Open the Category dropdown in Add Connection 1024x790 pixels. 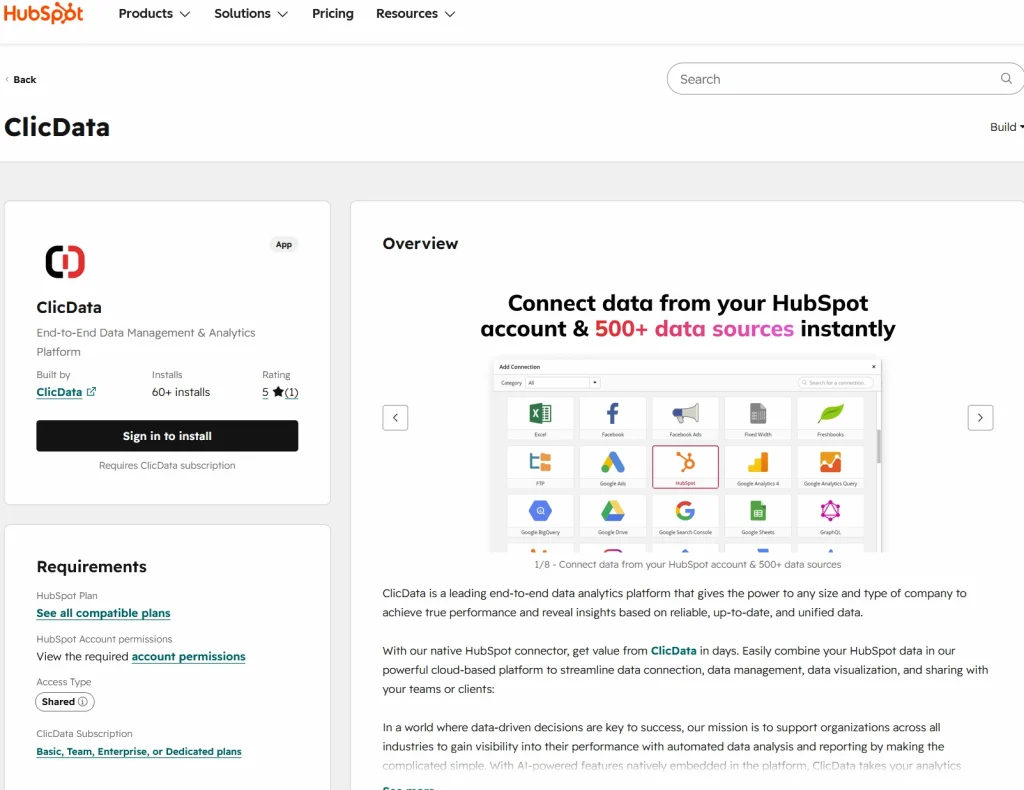(563, 383)
